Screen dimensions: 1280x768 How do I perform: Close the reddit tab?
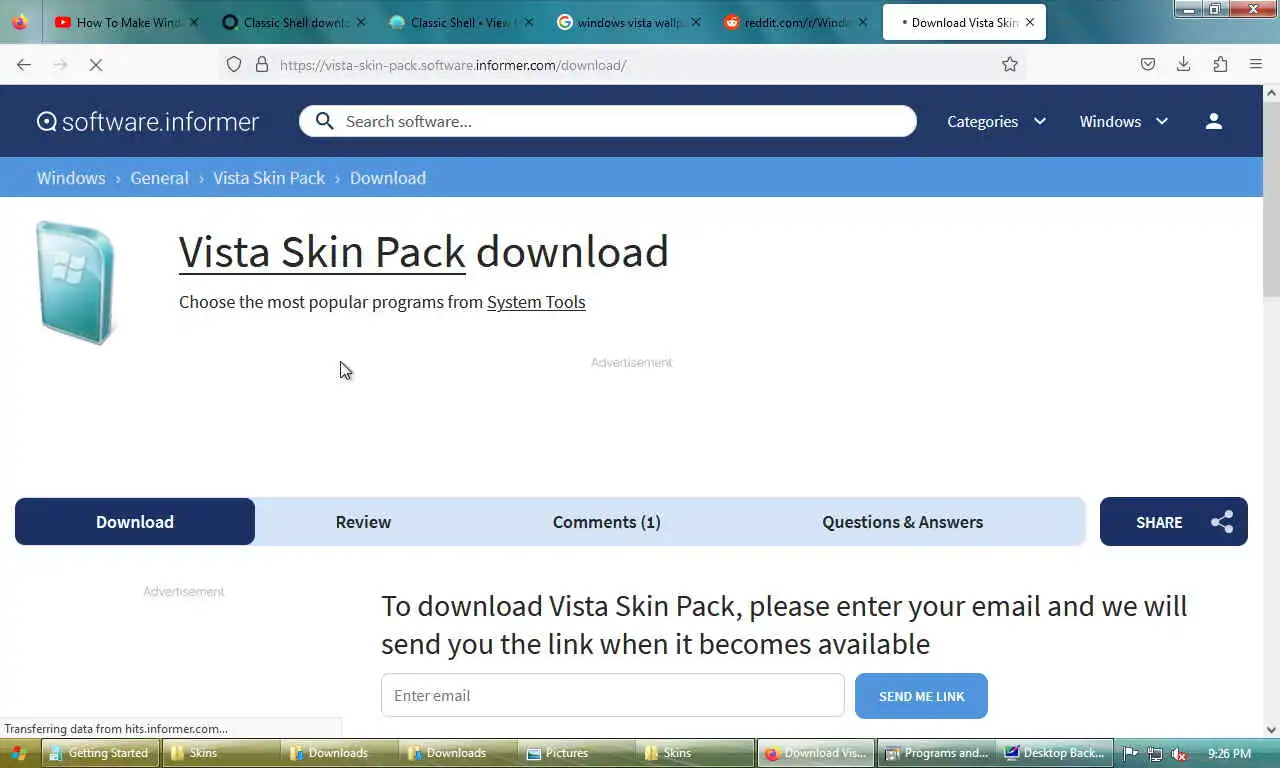click(x=863, y=22)
